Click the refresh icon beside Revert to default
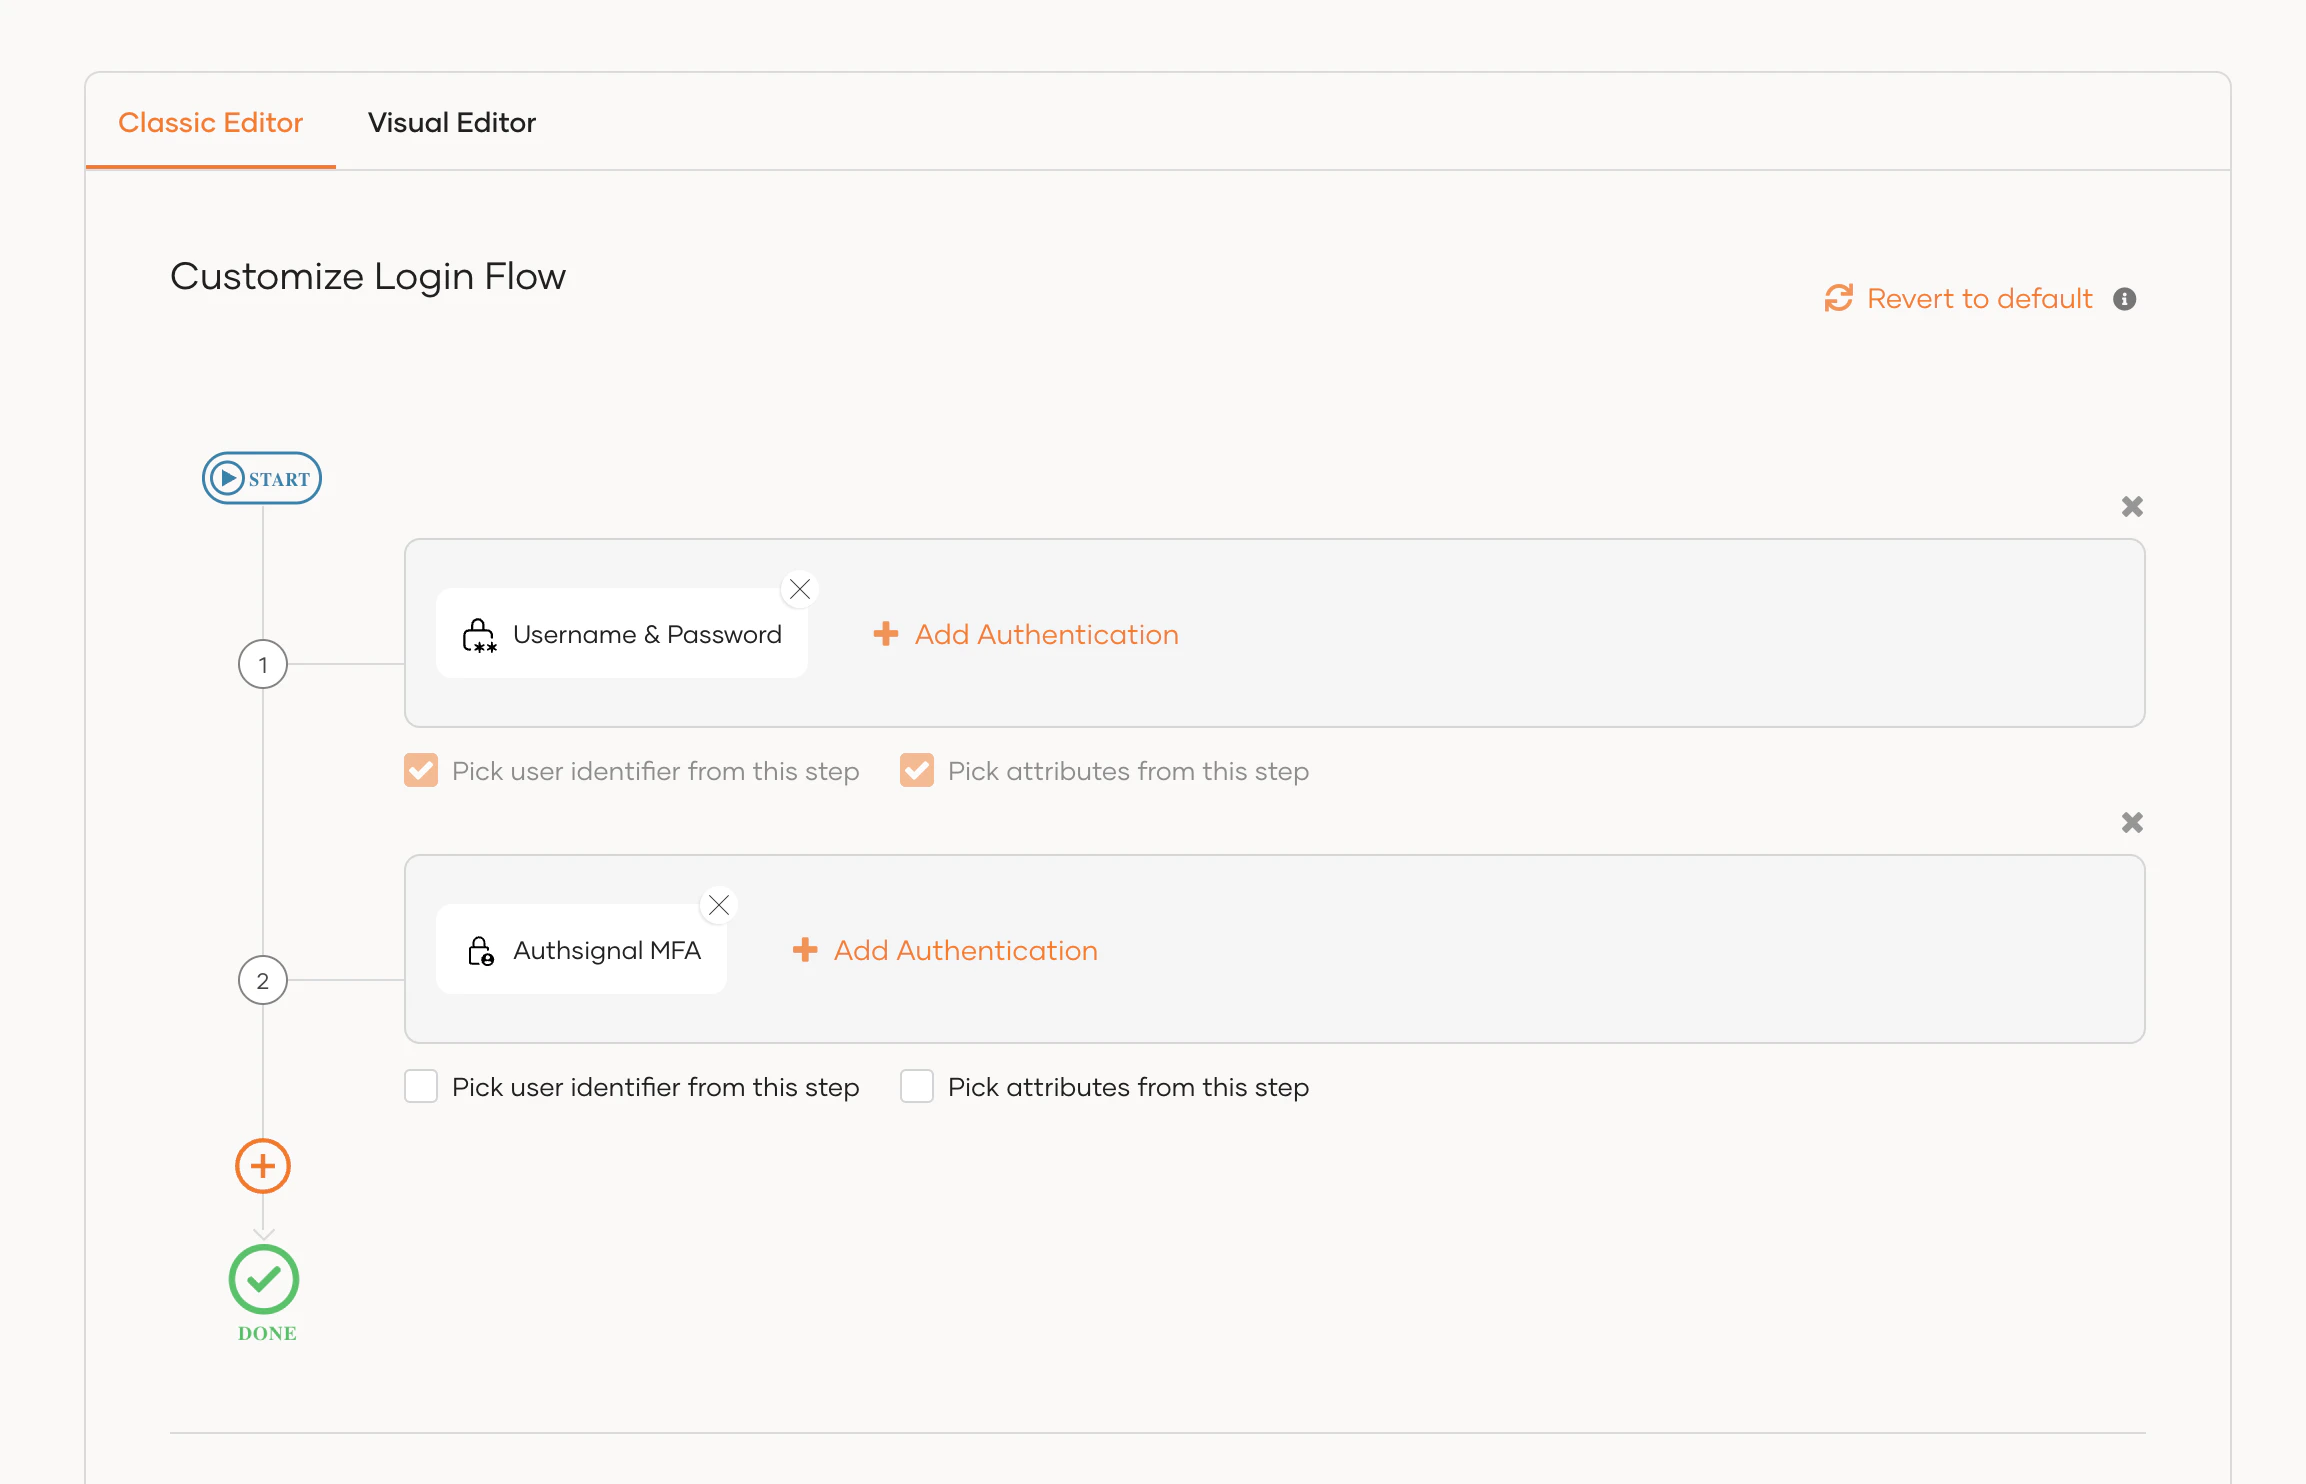 1838,298
